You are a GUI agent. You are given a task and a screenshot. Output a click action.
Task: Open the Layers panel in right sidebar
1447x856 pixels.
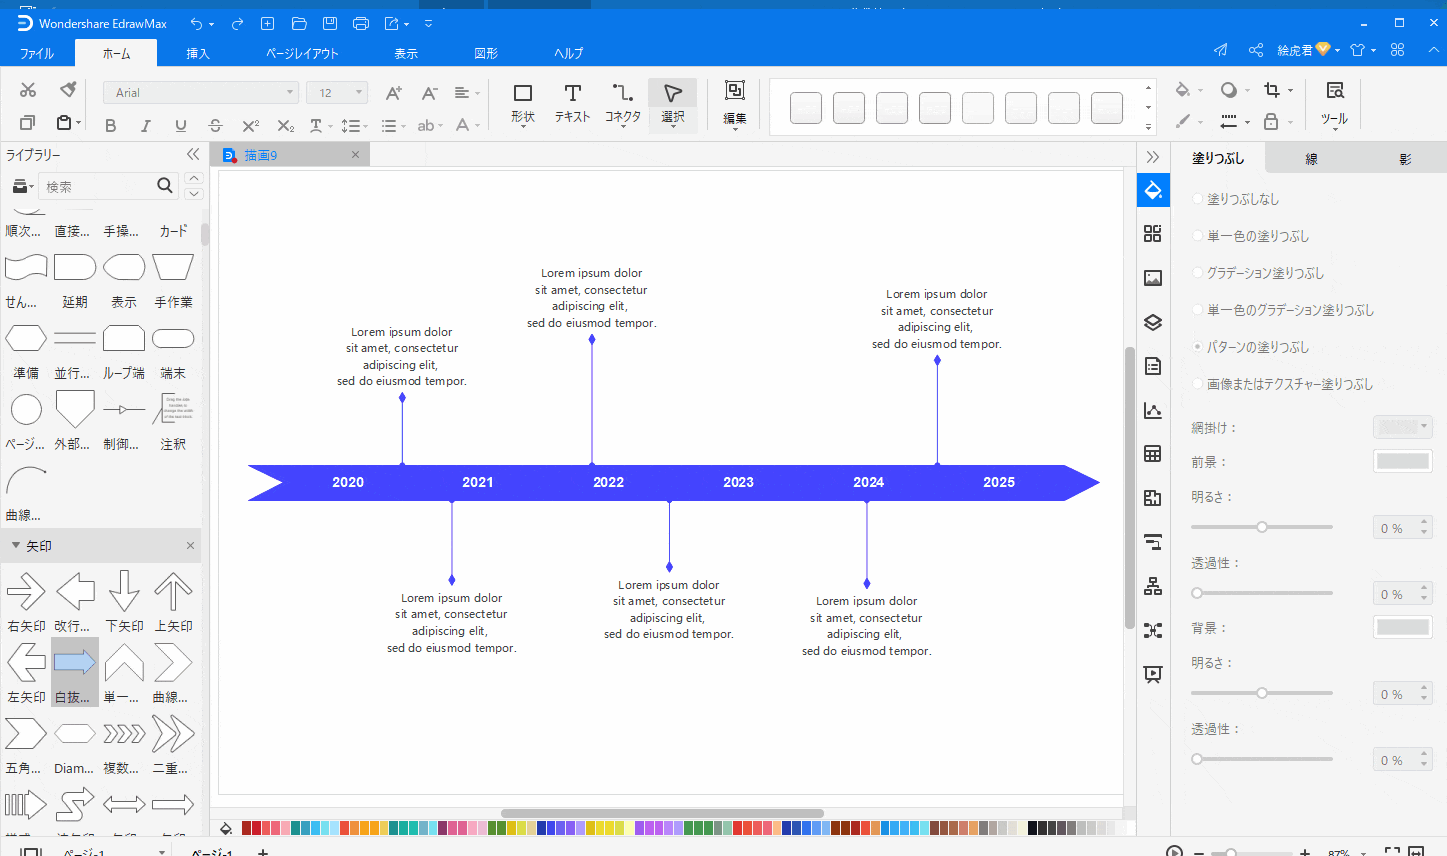[1153, 322]
